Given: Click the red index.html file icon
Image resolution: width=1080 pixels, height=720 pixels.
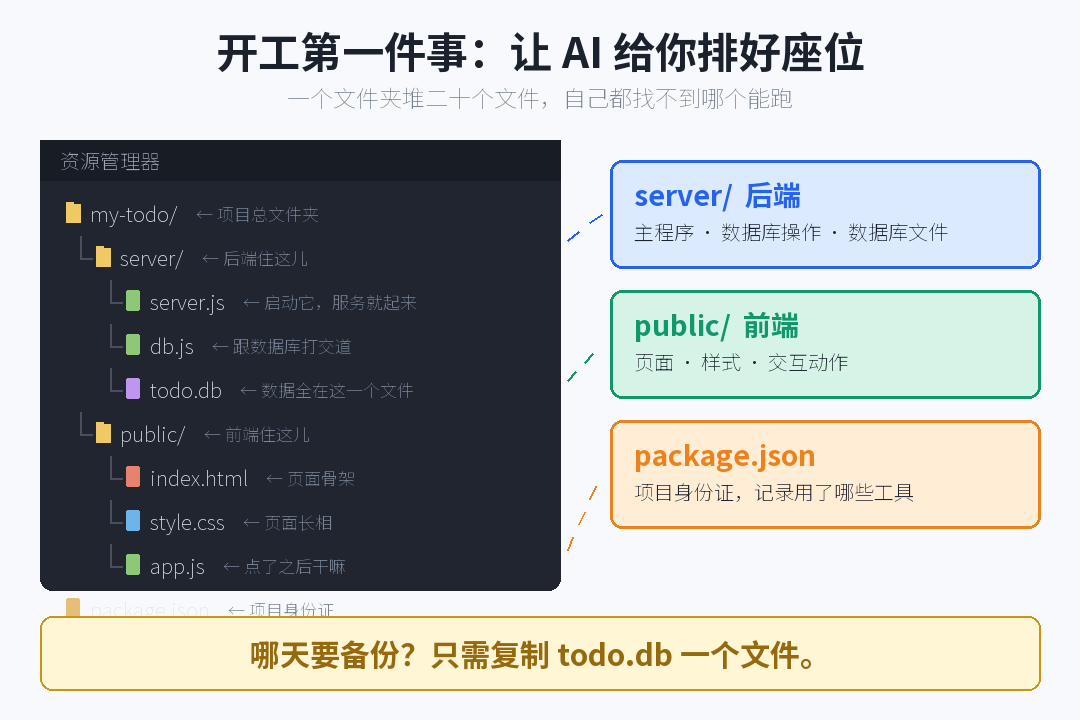Looking at the screenshot, I should tap(133, 477).
